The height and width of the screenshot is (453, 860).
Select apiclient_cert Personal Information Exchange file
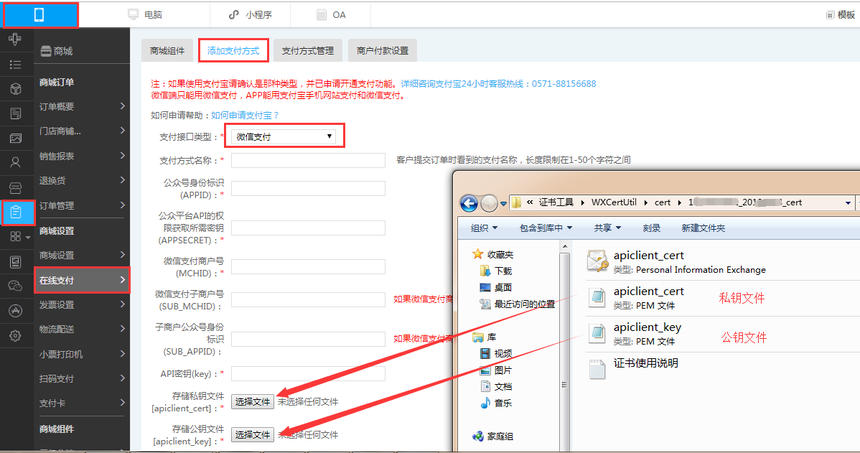point(676,262)
